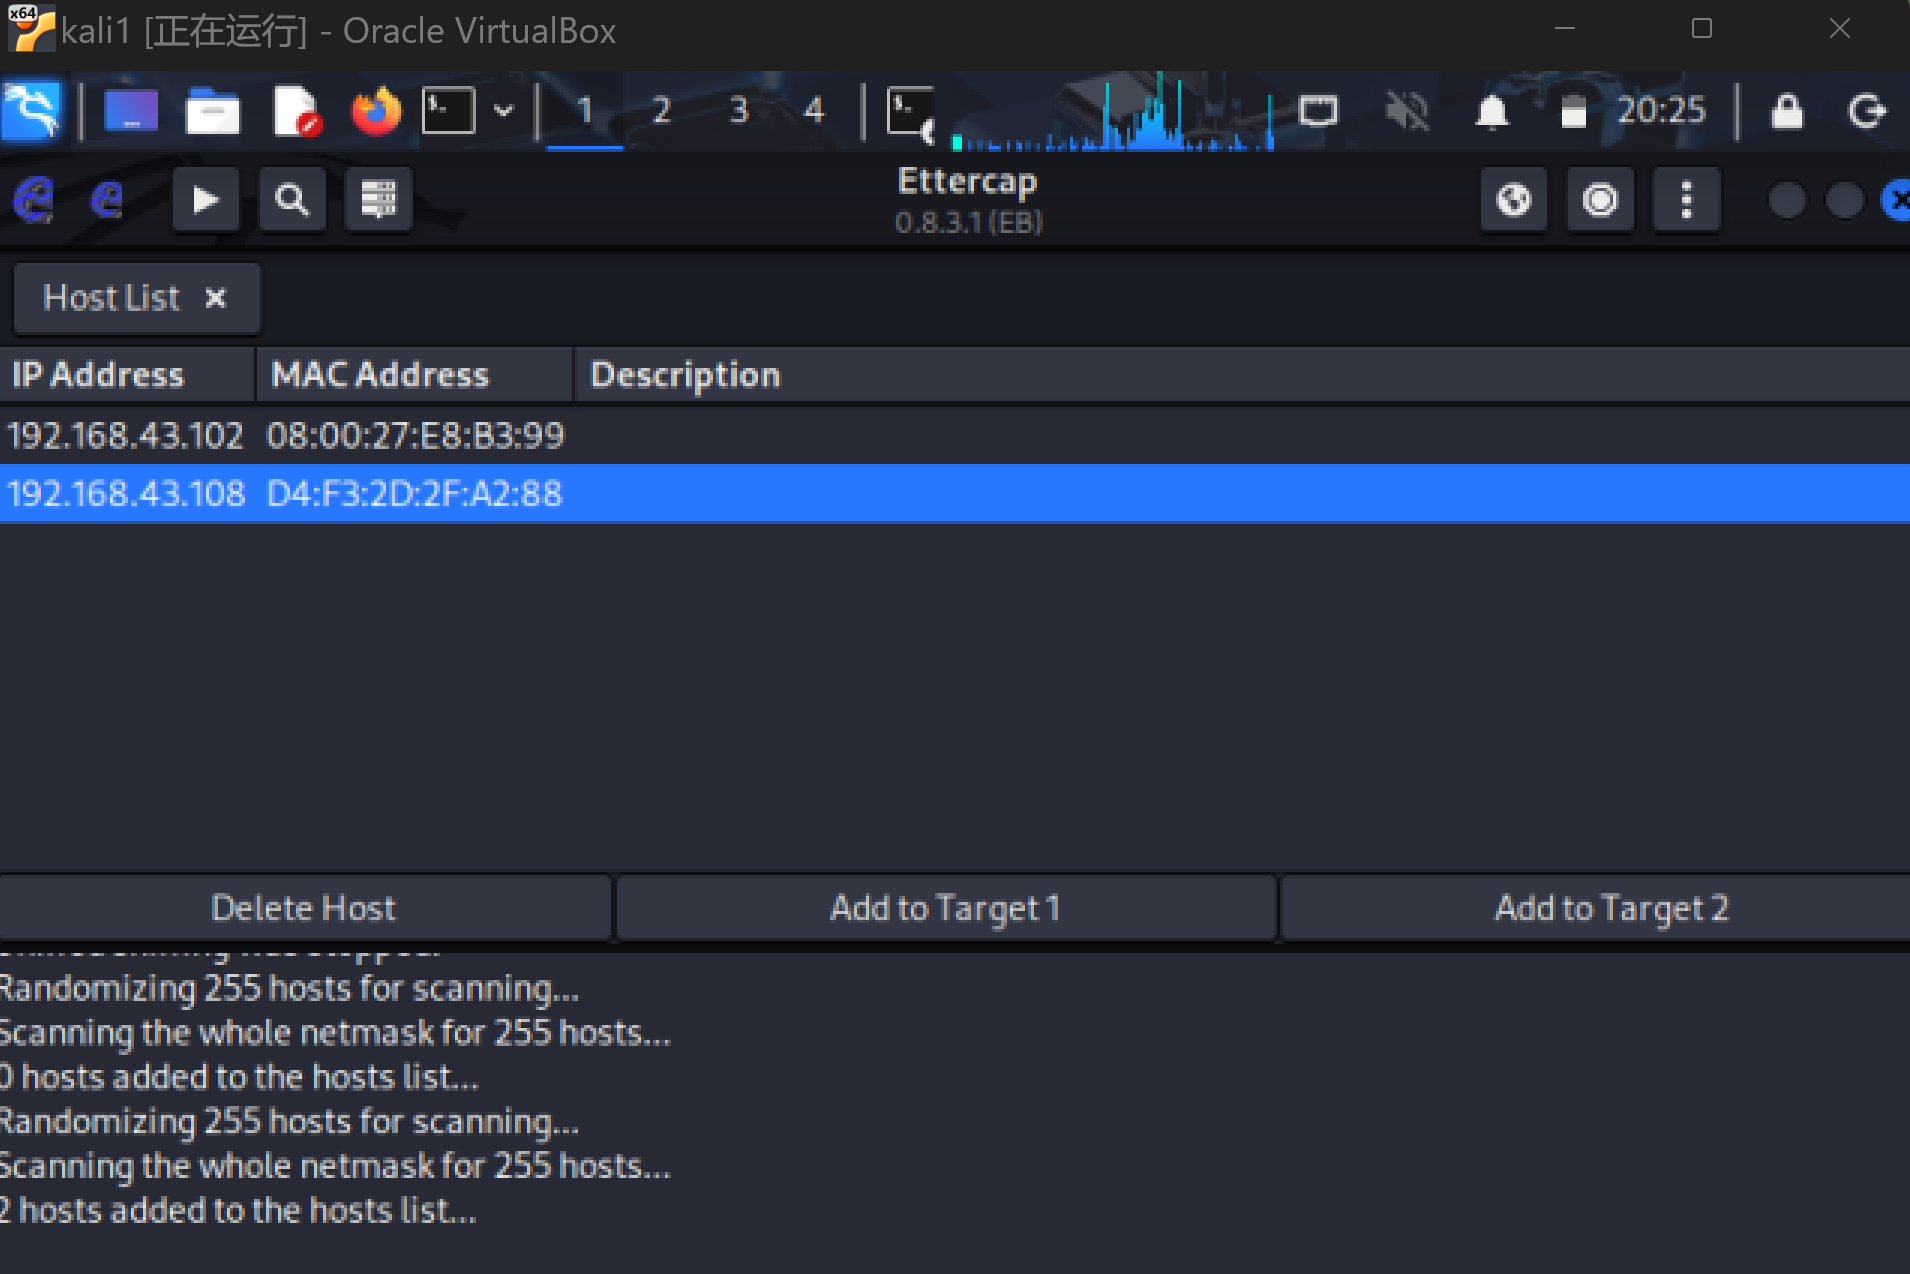
Task: Launch Firefox from the panel
Action: click(x=376, y=110)
